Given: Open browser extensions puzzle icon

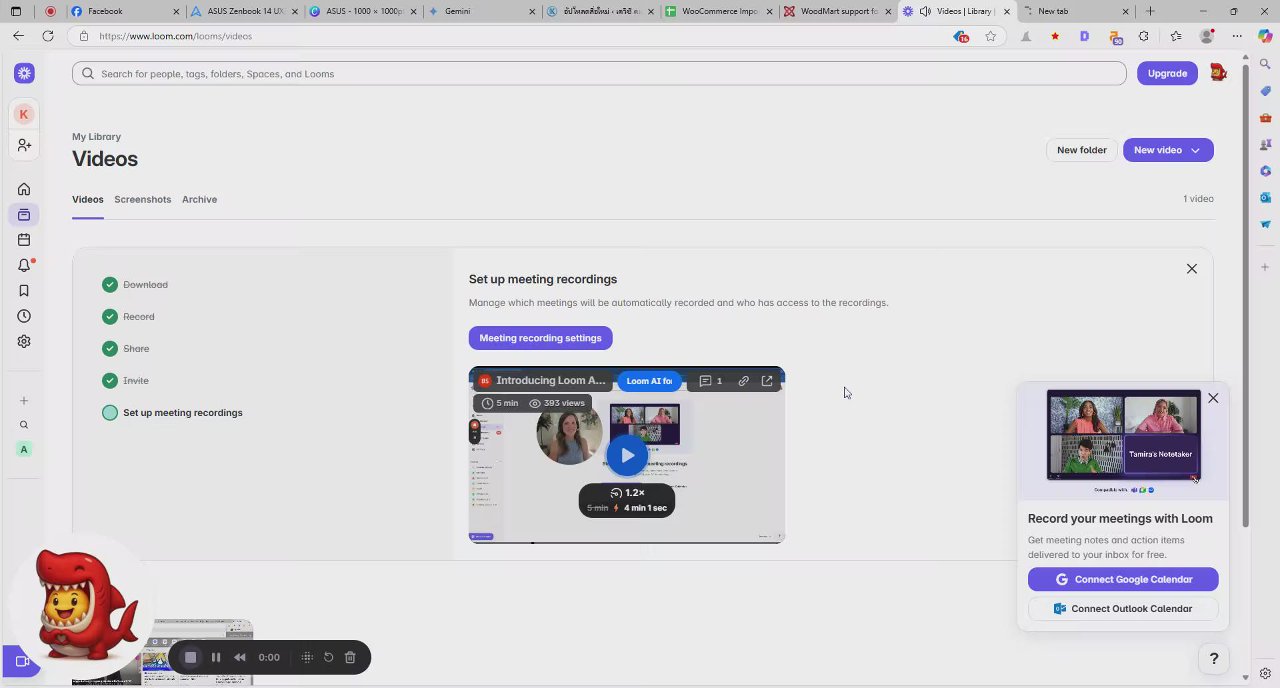Looking at the screenshot, I should coord(1144,36).
